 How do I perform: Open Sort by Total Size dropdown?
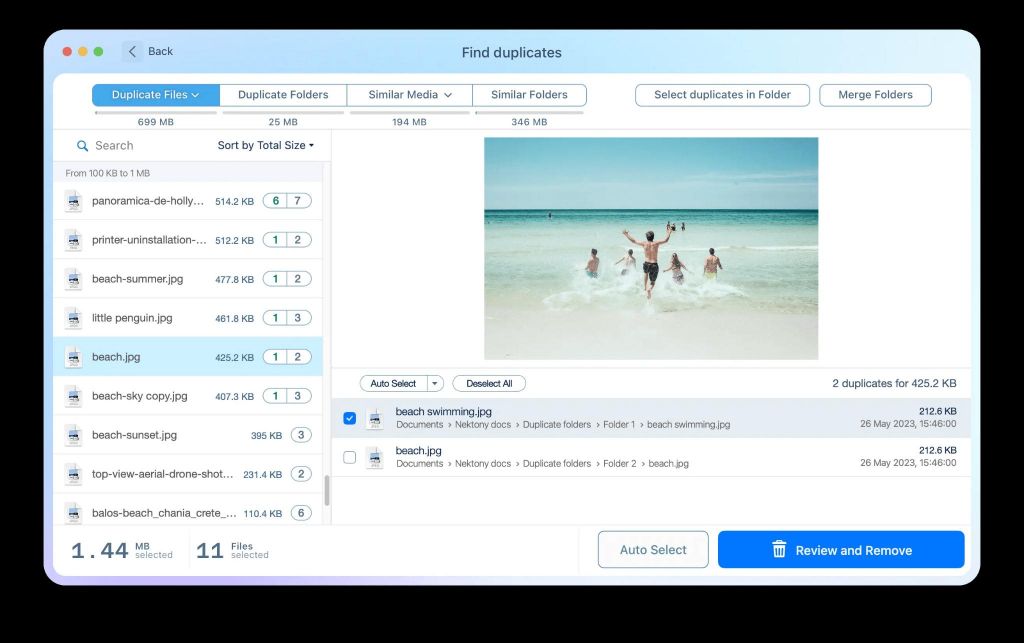pyautogui.click(x=265, y=146)
